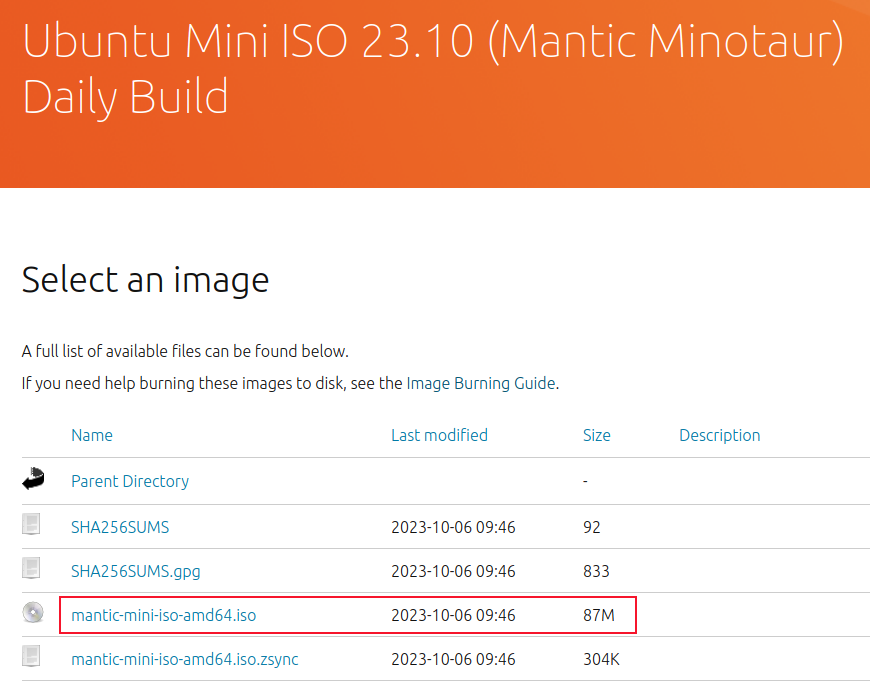This screenshot has width=870, height=700.
Task: Click the Select an image heading
Action: click(x=145, y=280)
